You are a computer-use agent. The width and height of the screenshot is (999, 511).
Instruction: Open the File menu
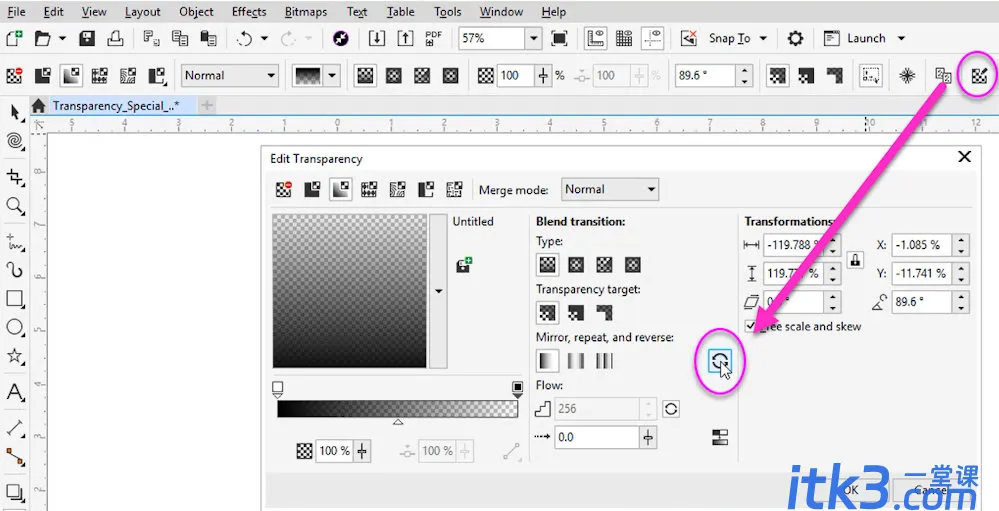click(x=16, y=11)
